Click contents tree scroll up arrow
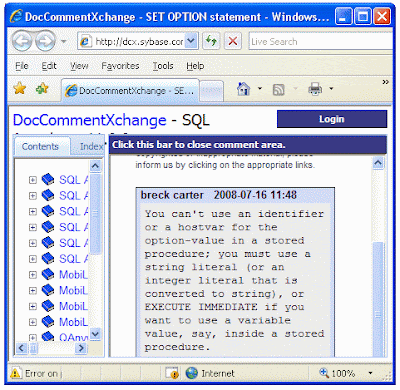The width and height of the screenshot is (400, 390). click(95, 166)
